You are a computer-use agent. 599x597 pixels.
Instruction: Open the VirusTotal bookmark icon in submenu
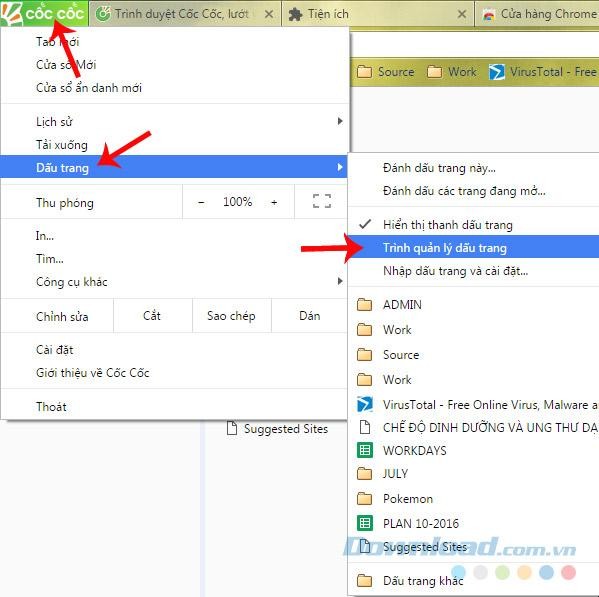[x=364, y=404]
